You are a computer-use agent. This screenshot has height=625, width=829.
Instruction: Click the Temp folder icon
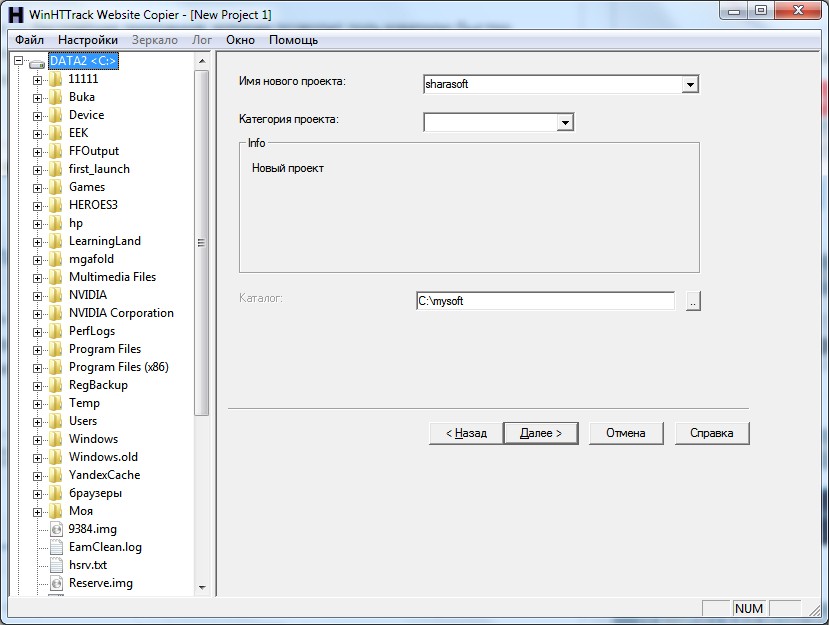point(56,403)
